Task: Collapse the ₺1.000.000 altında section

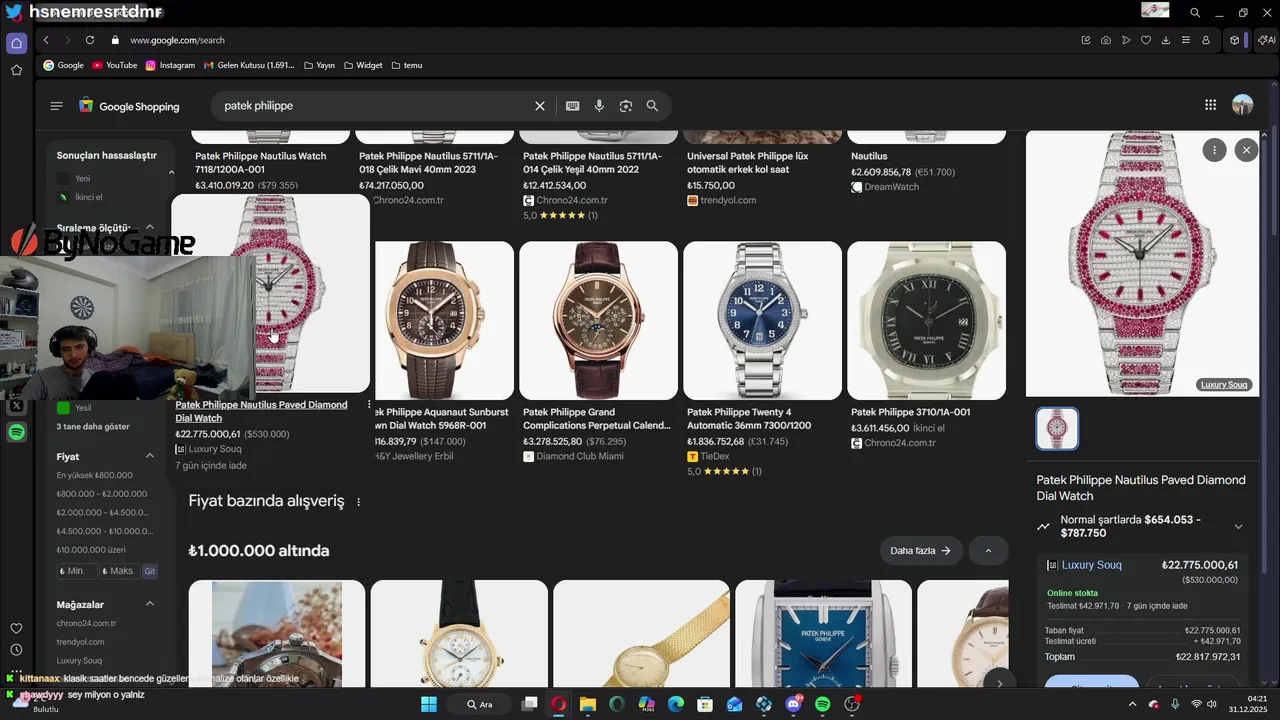Action: pos(988,551)
